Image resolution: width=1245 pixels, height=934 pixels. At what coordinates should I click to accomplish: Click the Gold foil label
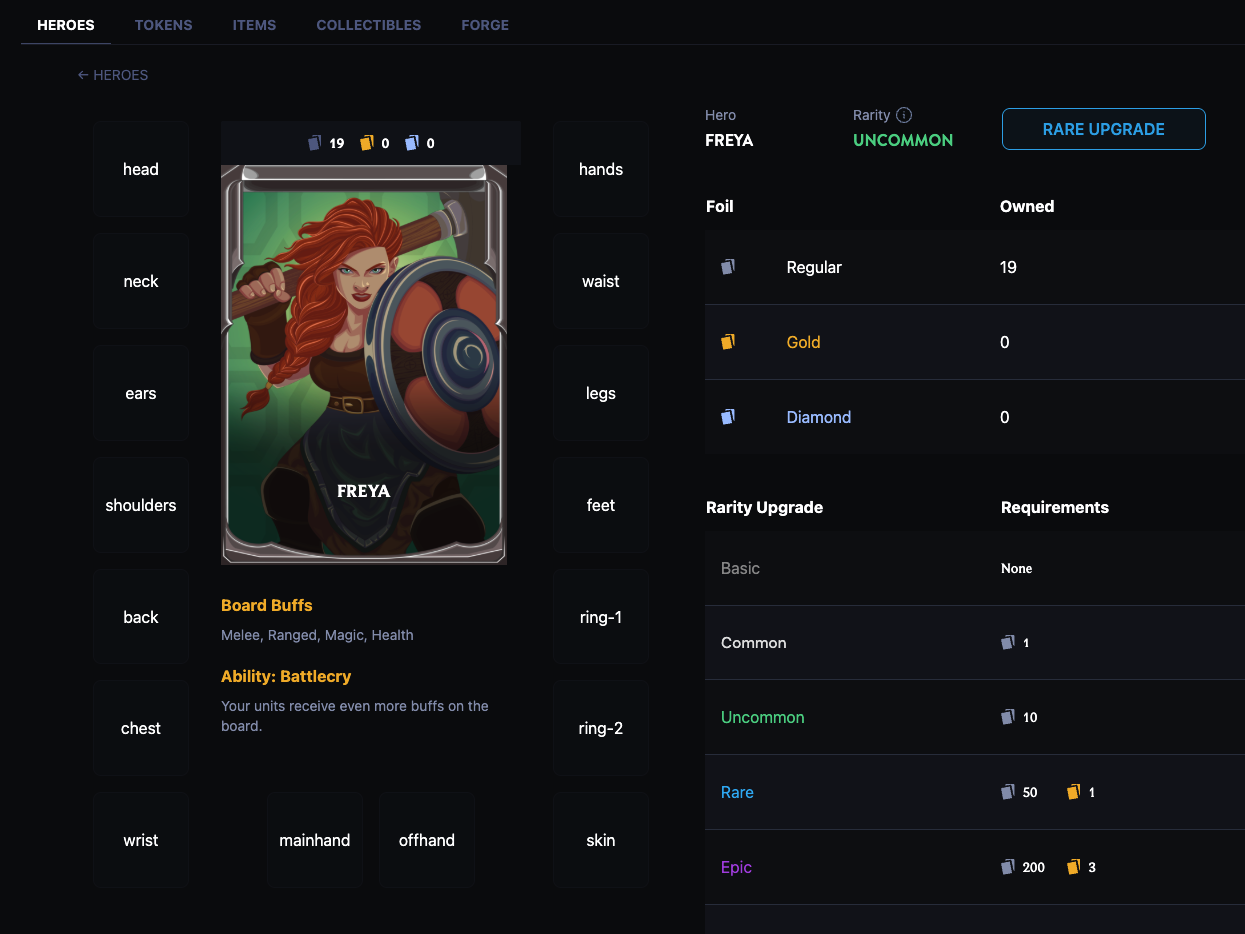803,342
